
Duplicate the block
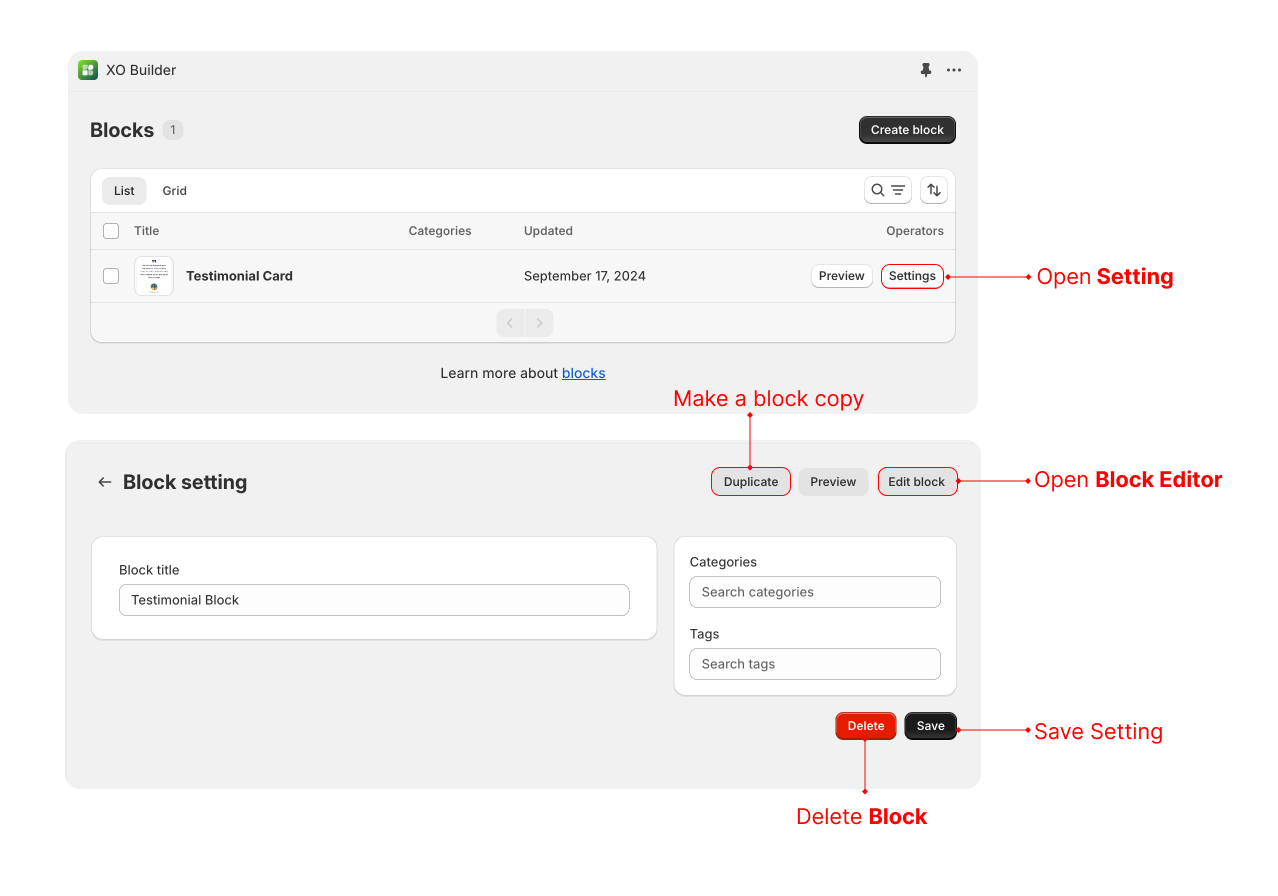pyautogui.click(x=750, y=482)
